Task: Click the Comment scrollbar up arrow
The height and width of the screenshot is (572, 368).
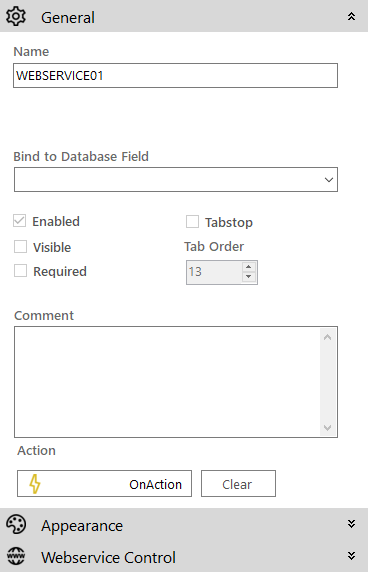Action: [x=328, y=337]
